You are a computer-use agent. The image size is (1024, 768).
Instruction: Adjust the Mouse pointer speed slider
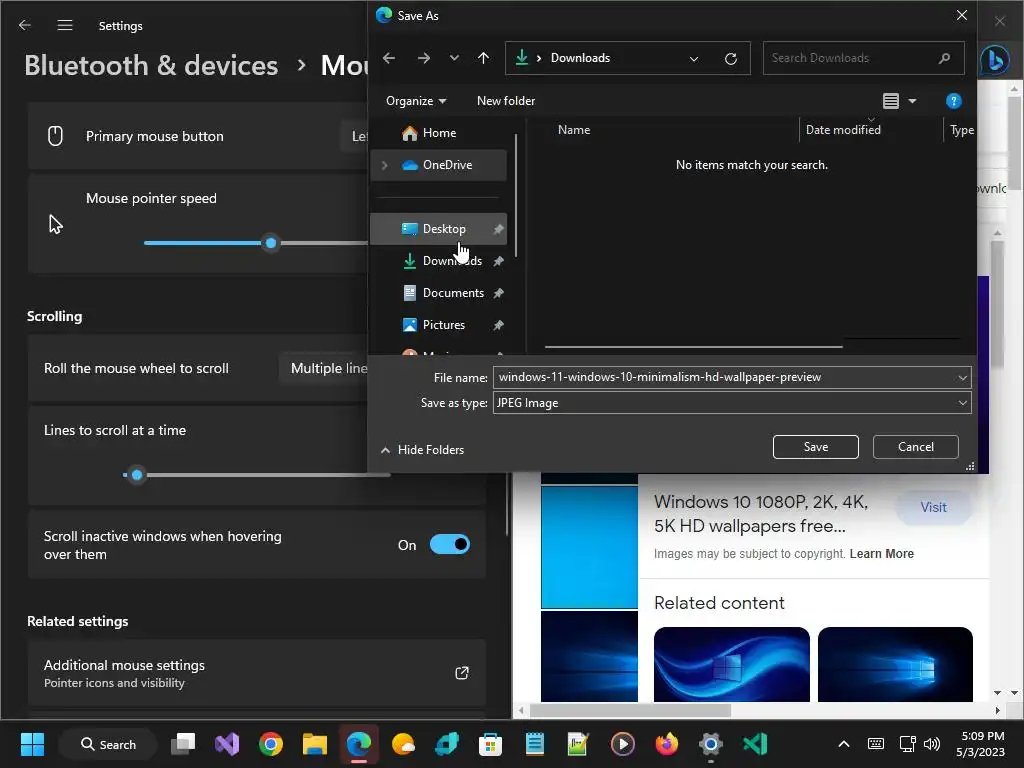270,244
